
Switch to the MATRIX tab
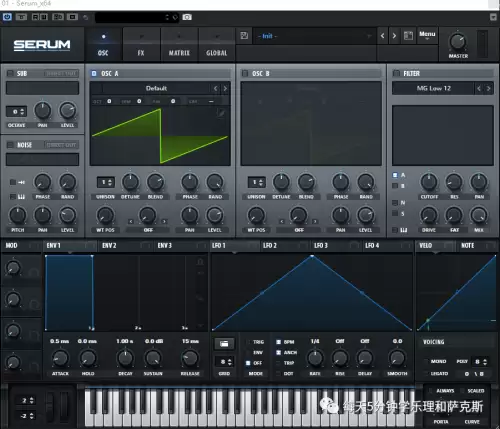[179, 45]
